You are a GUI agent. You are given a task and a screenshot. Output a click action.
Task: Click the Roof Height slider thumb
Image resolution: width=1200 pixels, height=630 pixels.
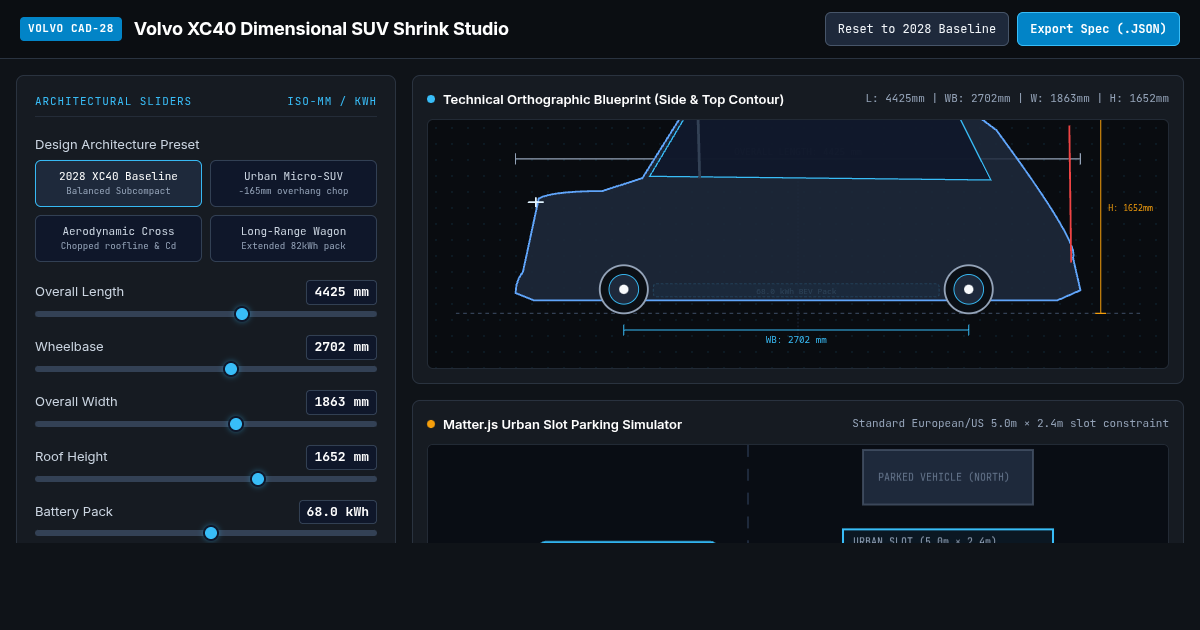(x=258, y=479)
